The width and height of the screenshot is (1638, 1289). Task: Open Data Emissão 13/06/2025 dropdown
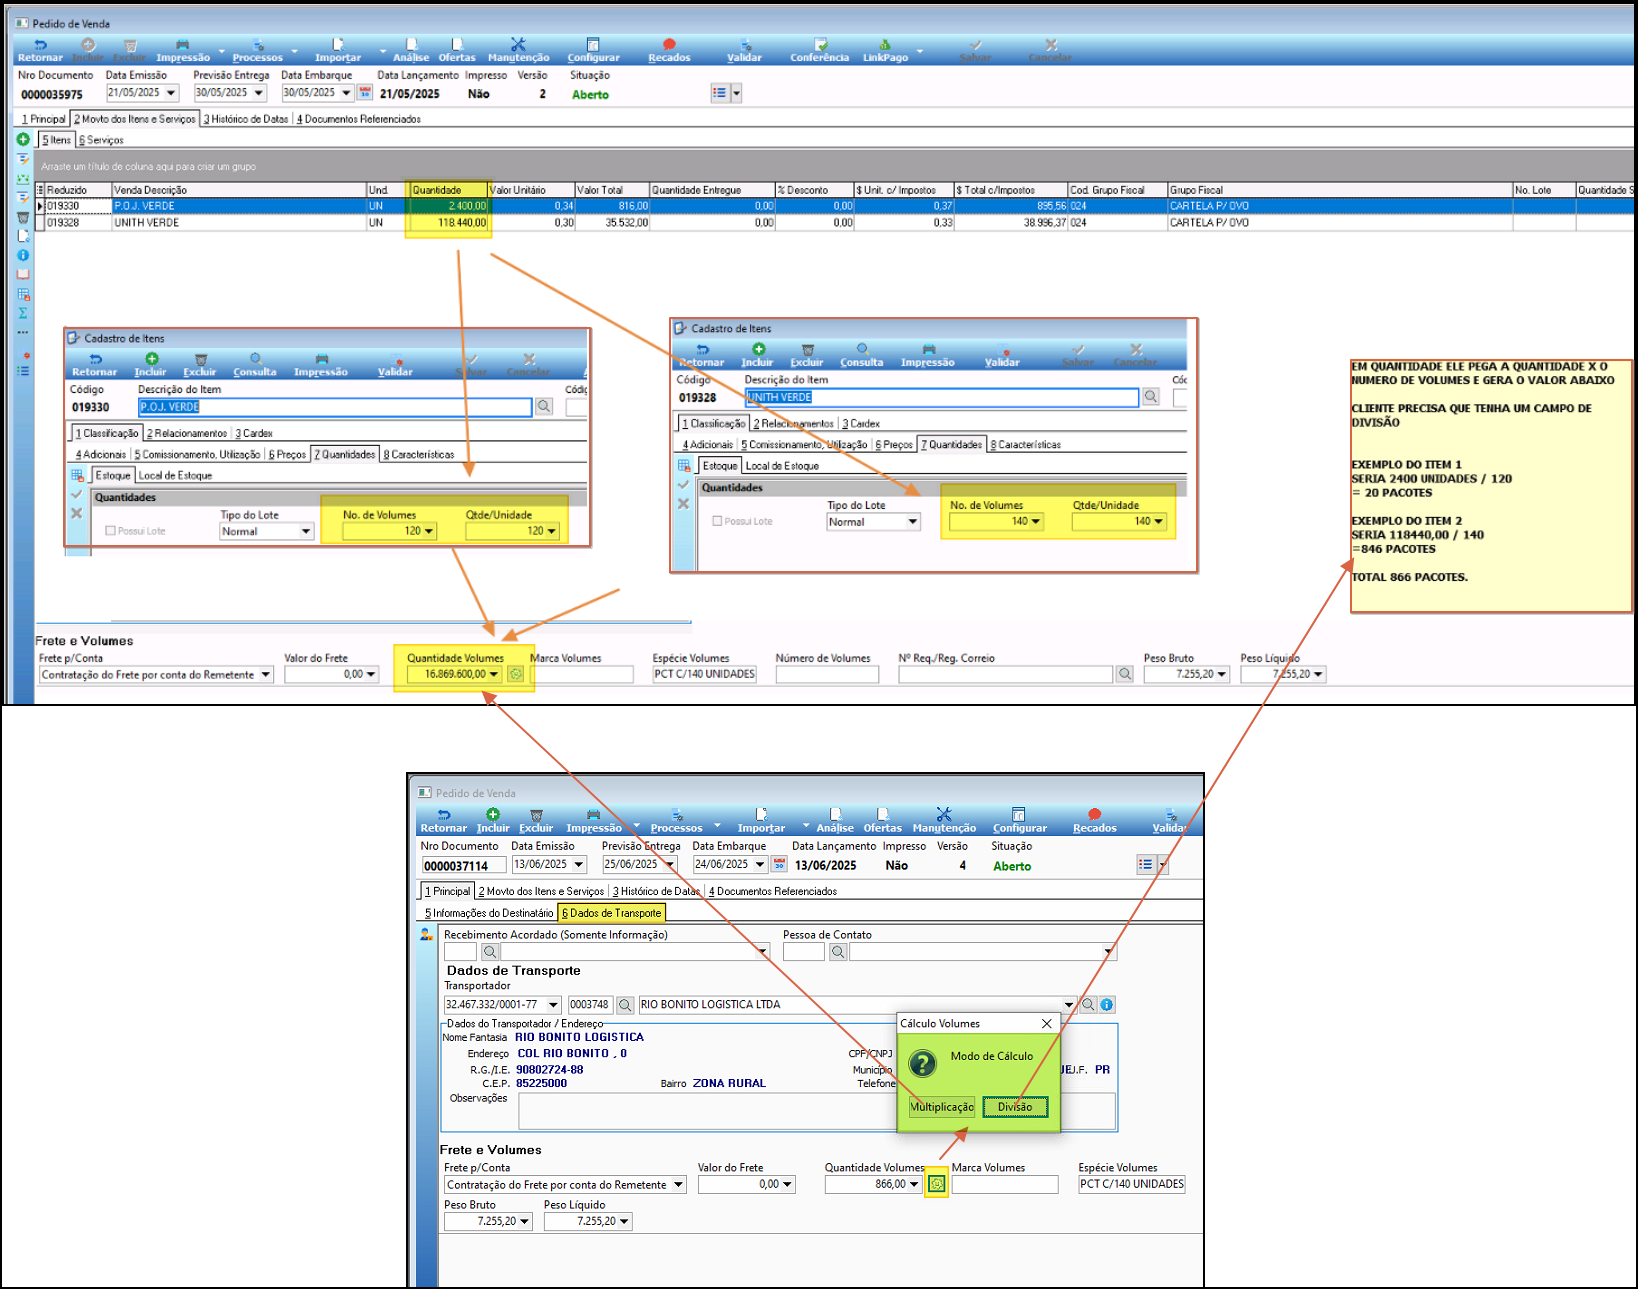[x=579, y=864]
